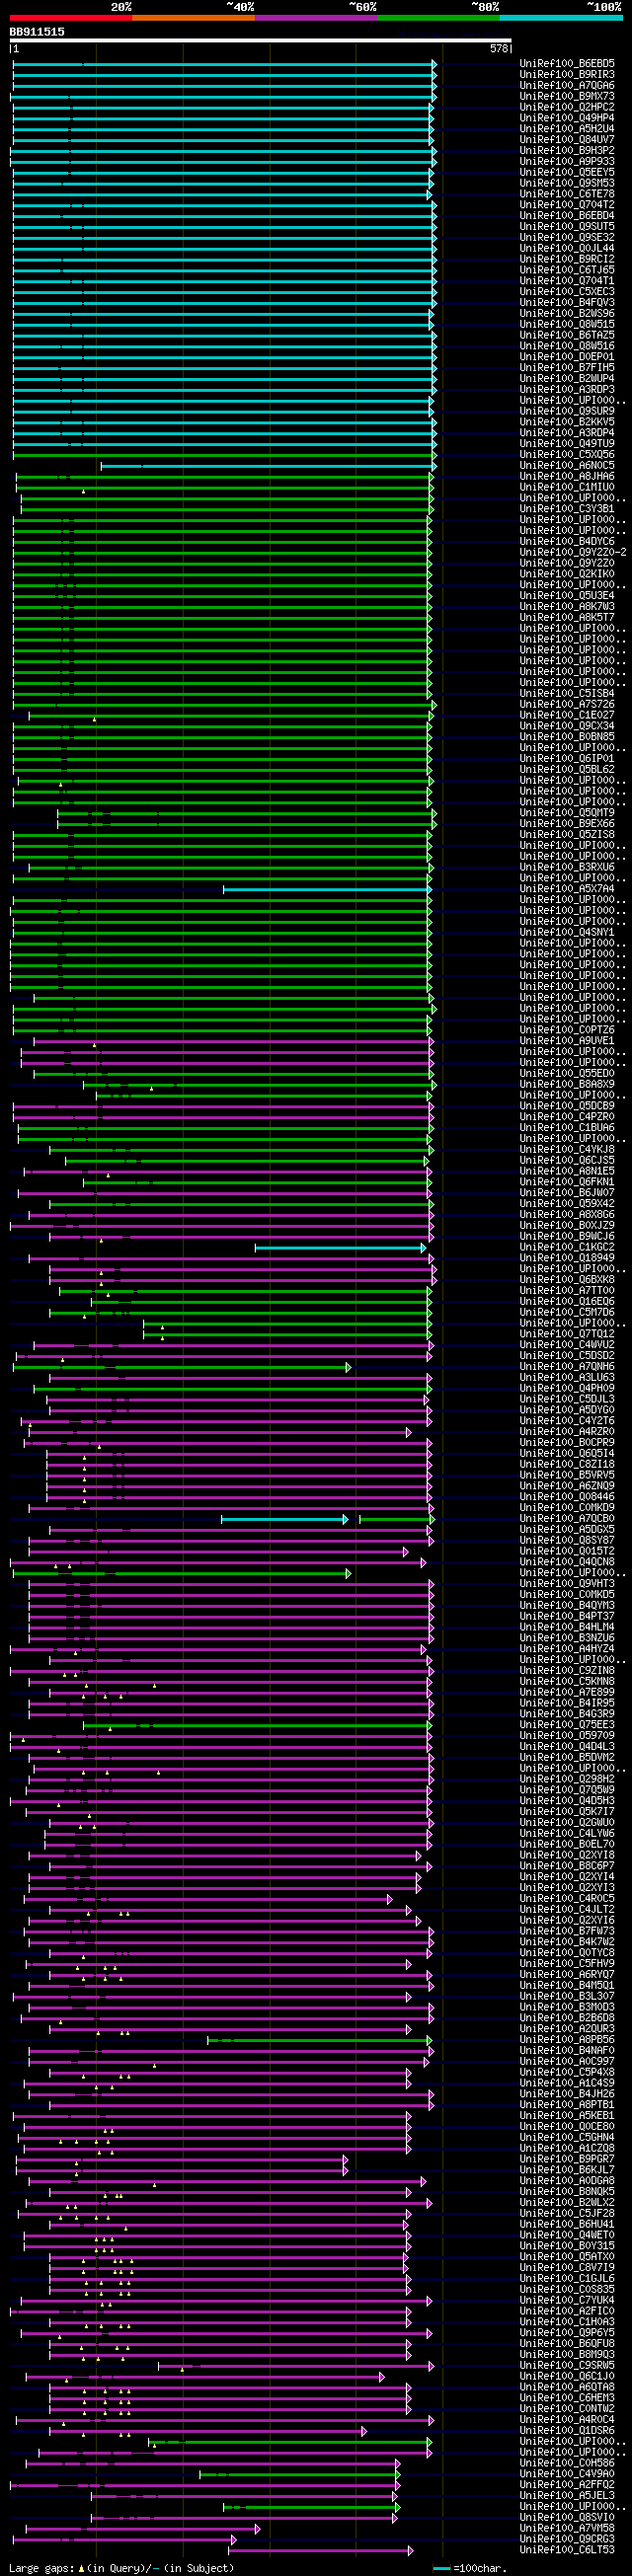
Task: Click the UniRef100_Q2HPC2 label
Action: point(567,107)
